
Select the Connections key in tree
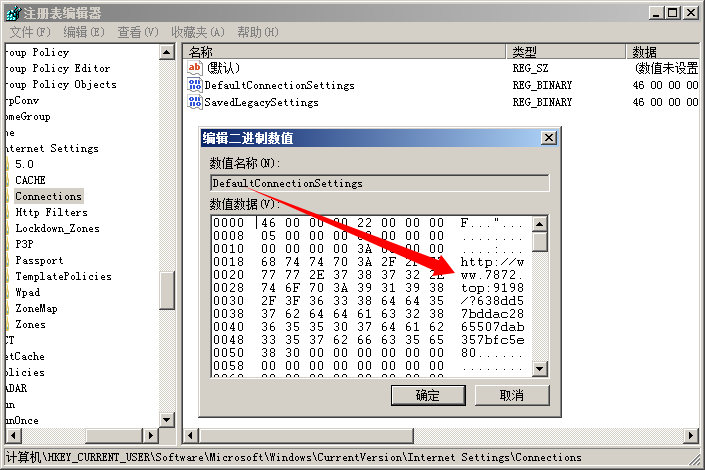(48, 196)
